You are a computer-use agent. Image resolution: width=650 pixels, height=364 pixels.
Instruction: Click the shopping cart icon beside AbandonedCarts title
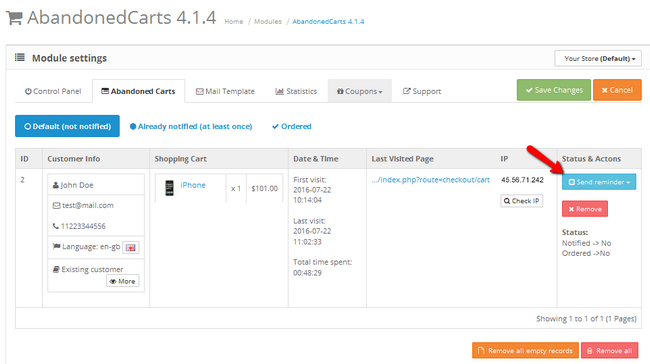tap(15, 18)
